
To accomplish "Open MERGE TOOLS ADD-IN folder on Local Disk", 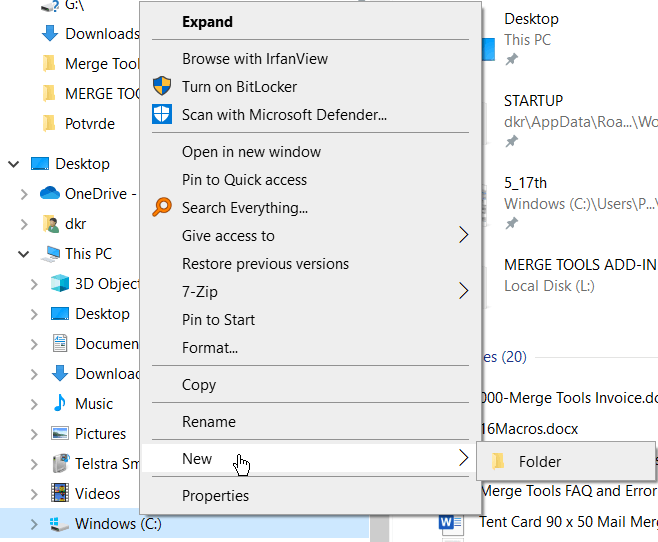I will click(580, 264).
